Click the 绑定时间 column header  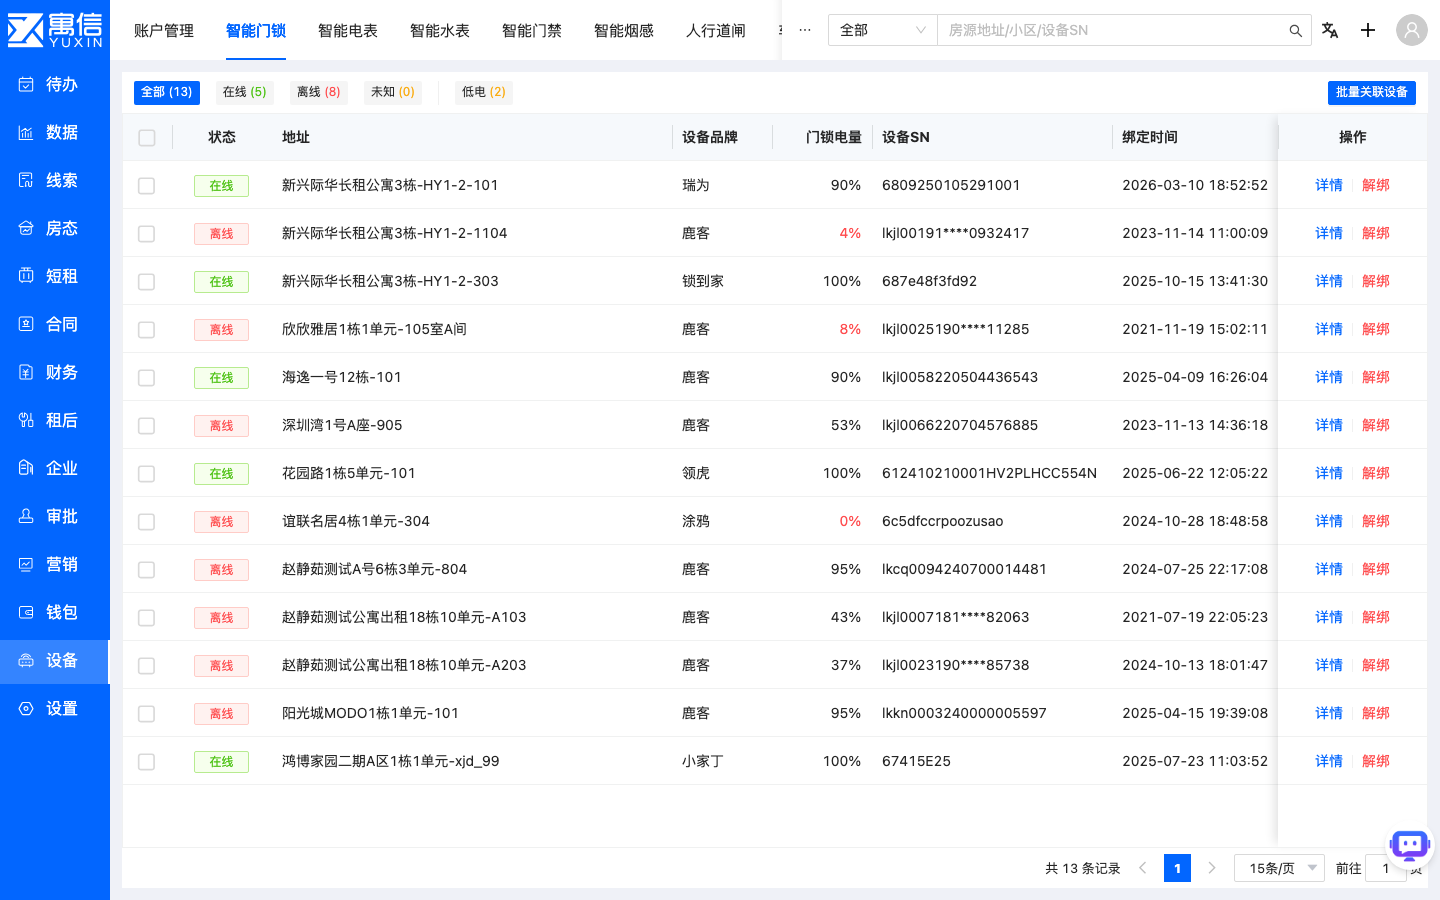(x=1150, y=137)
